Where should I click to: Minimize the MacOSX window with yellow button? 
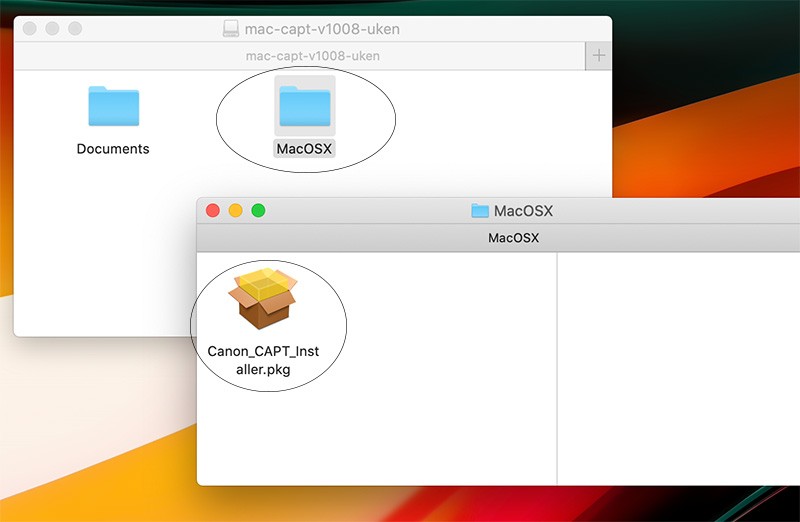(x=236, y=210)
